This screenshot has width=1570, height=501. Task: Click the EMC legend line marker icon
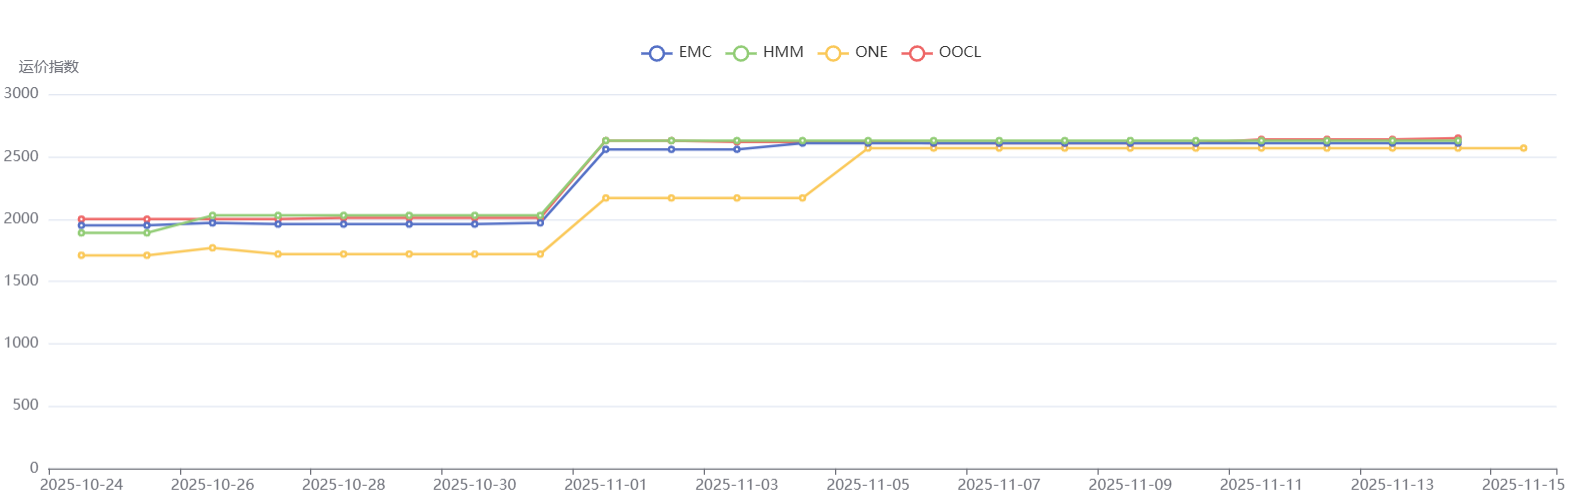click(656, 53)
